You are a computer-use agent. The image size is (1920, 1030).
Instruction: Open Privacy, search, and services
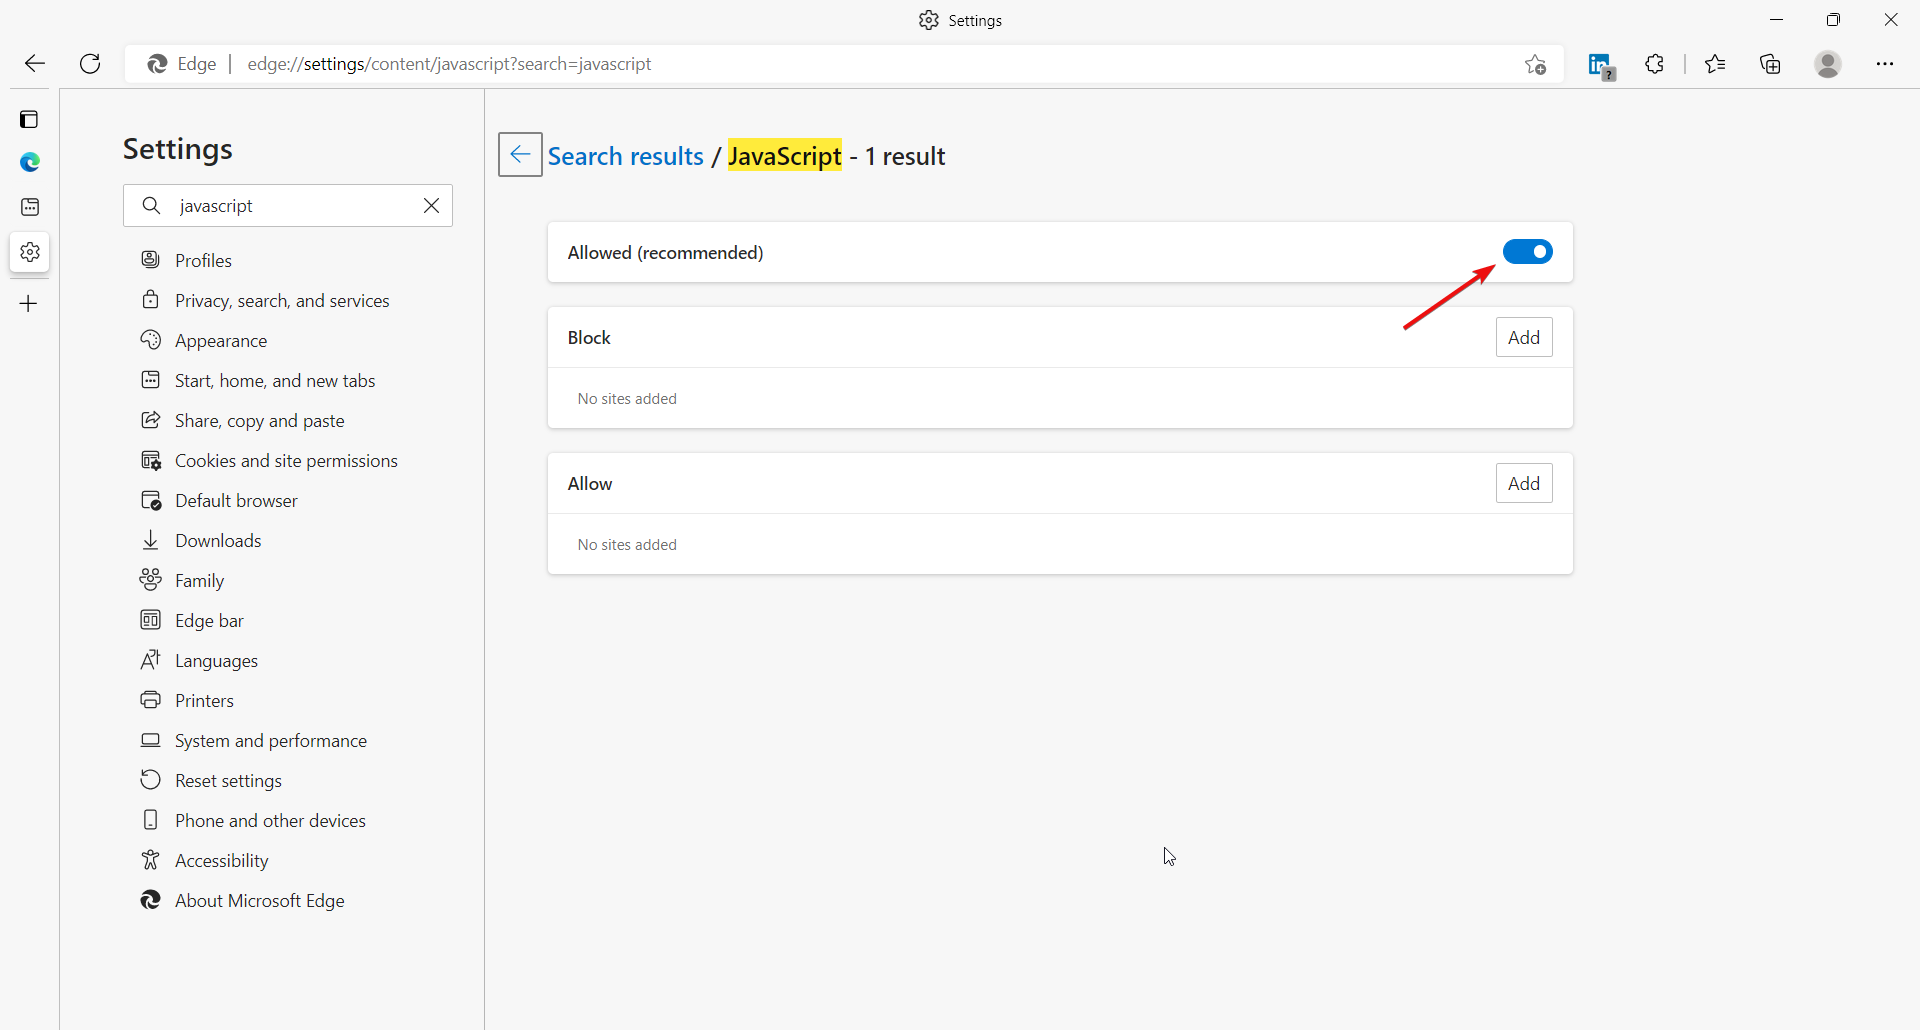(282, 300)
